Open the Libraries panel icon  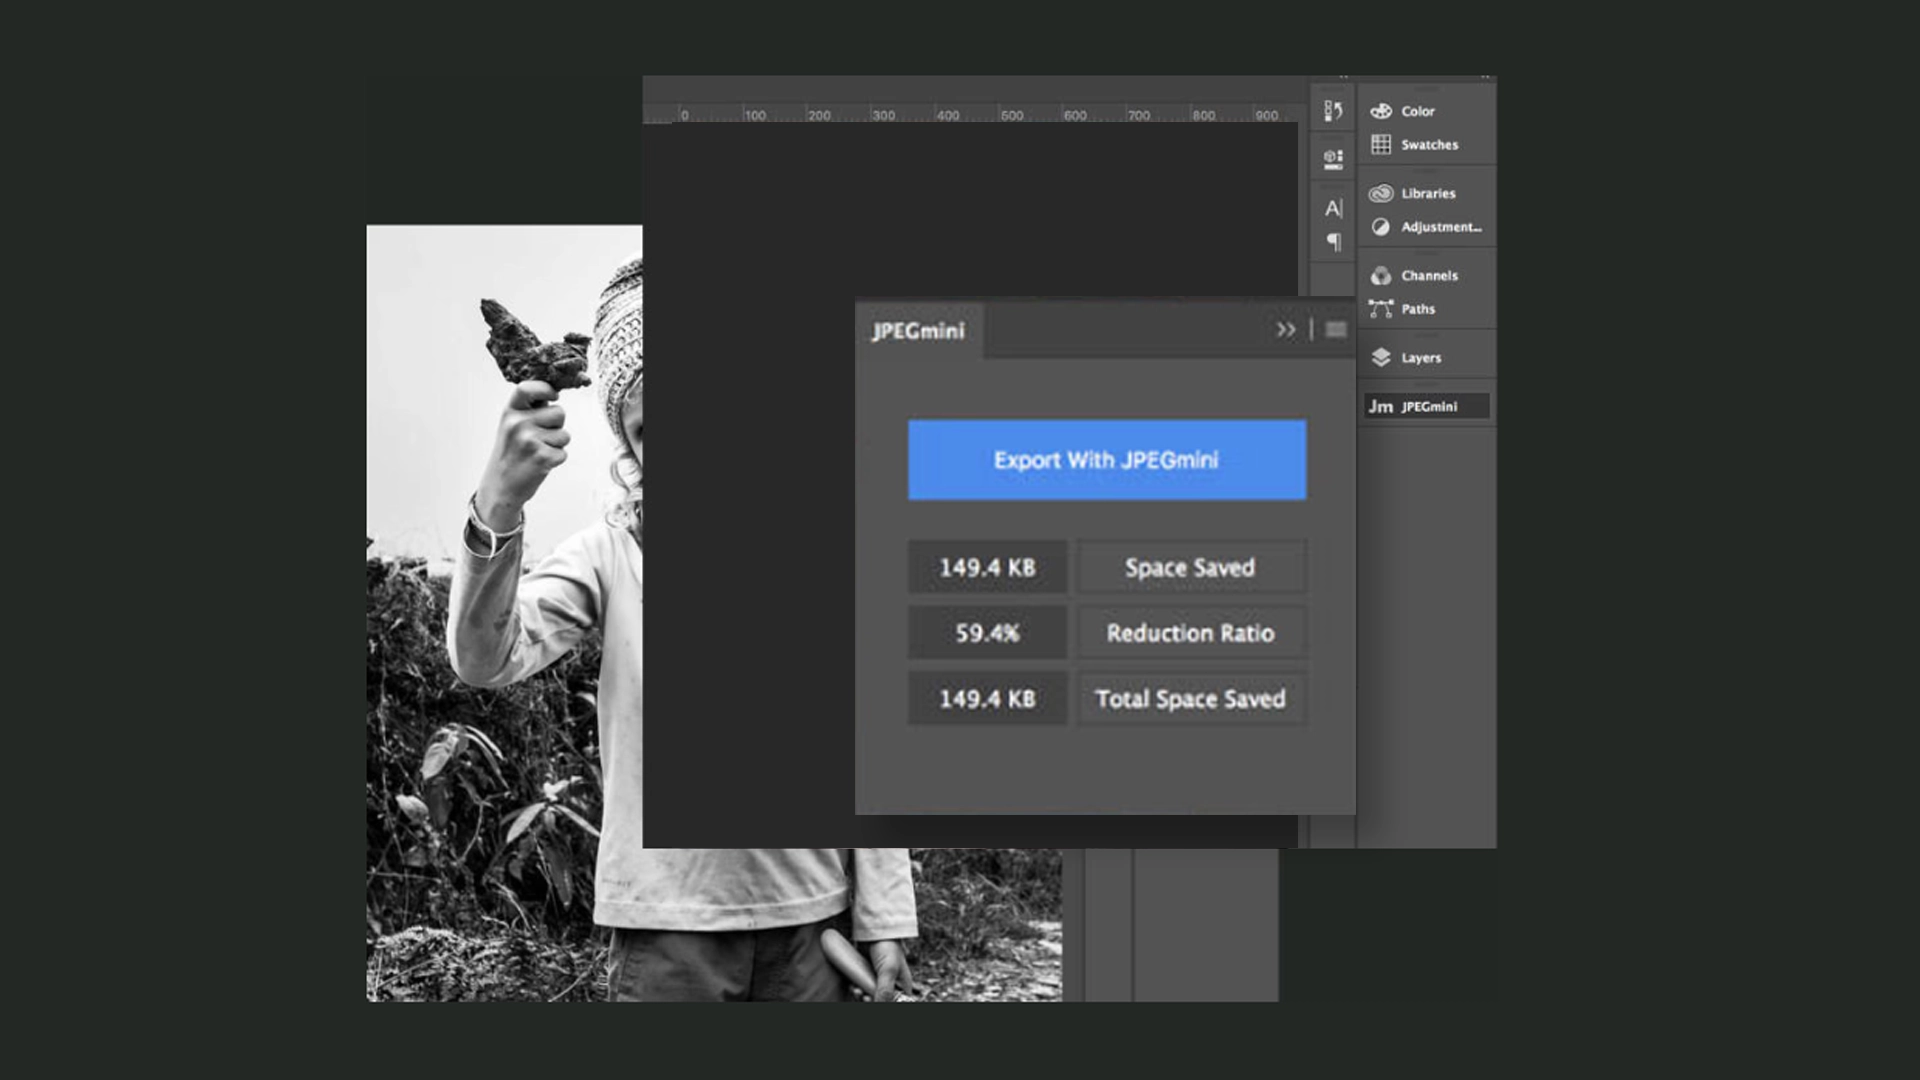pyautogui.click(x=1381, y=193)
